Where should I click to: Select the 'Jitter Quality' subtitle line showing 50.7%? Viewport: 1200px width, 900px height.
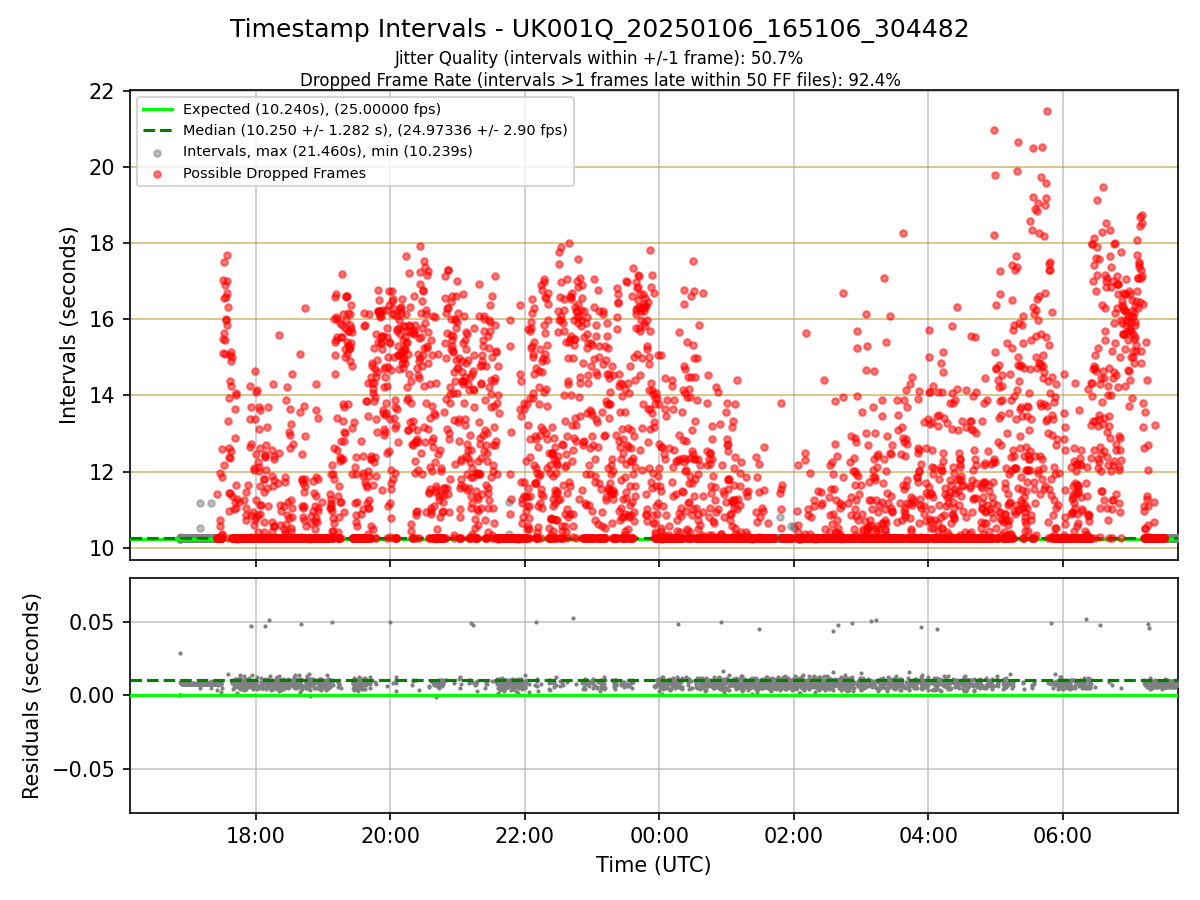(x=600, y=58)
